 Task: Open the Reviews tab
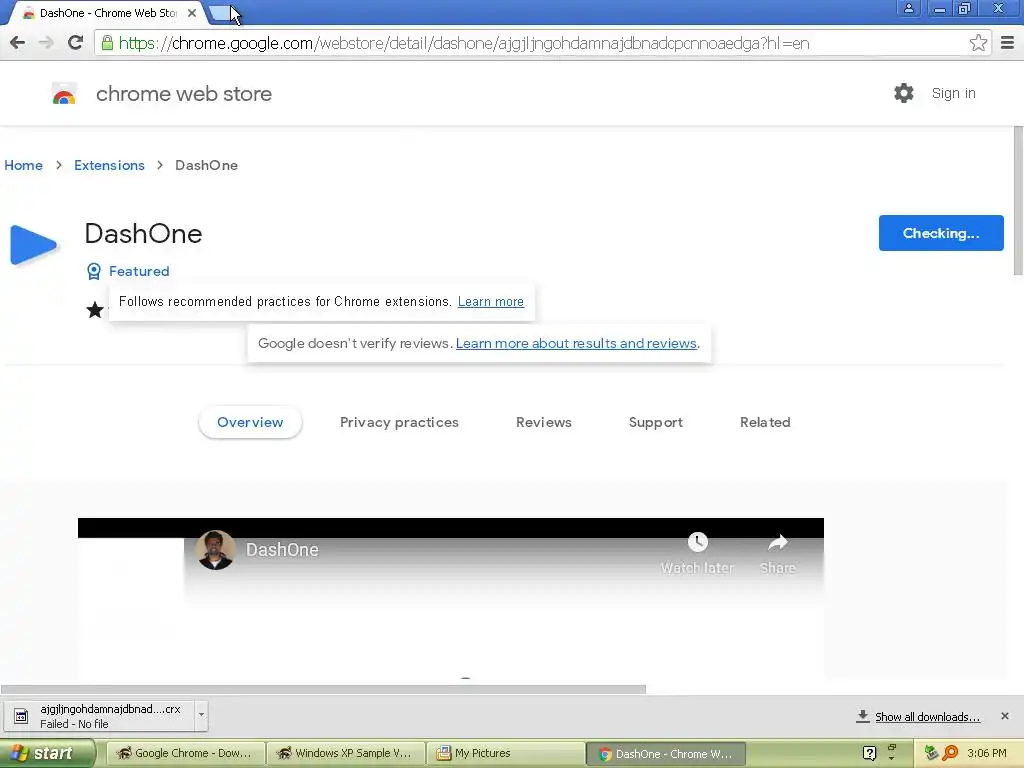543,423
